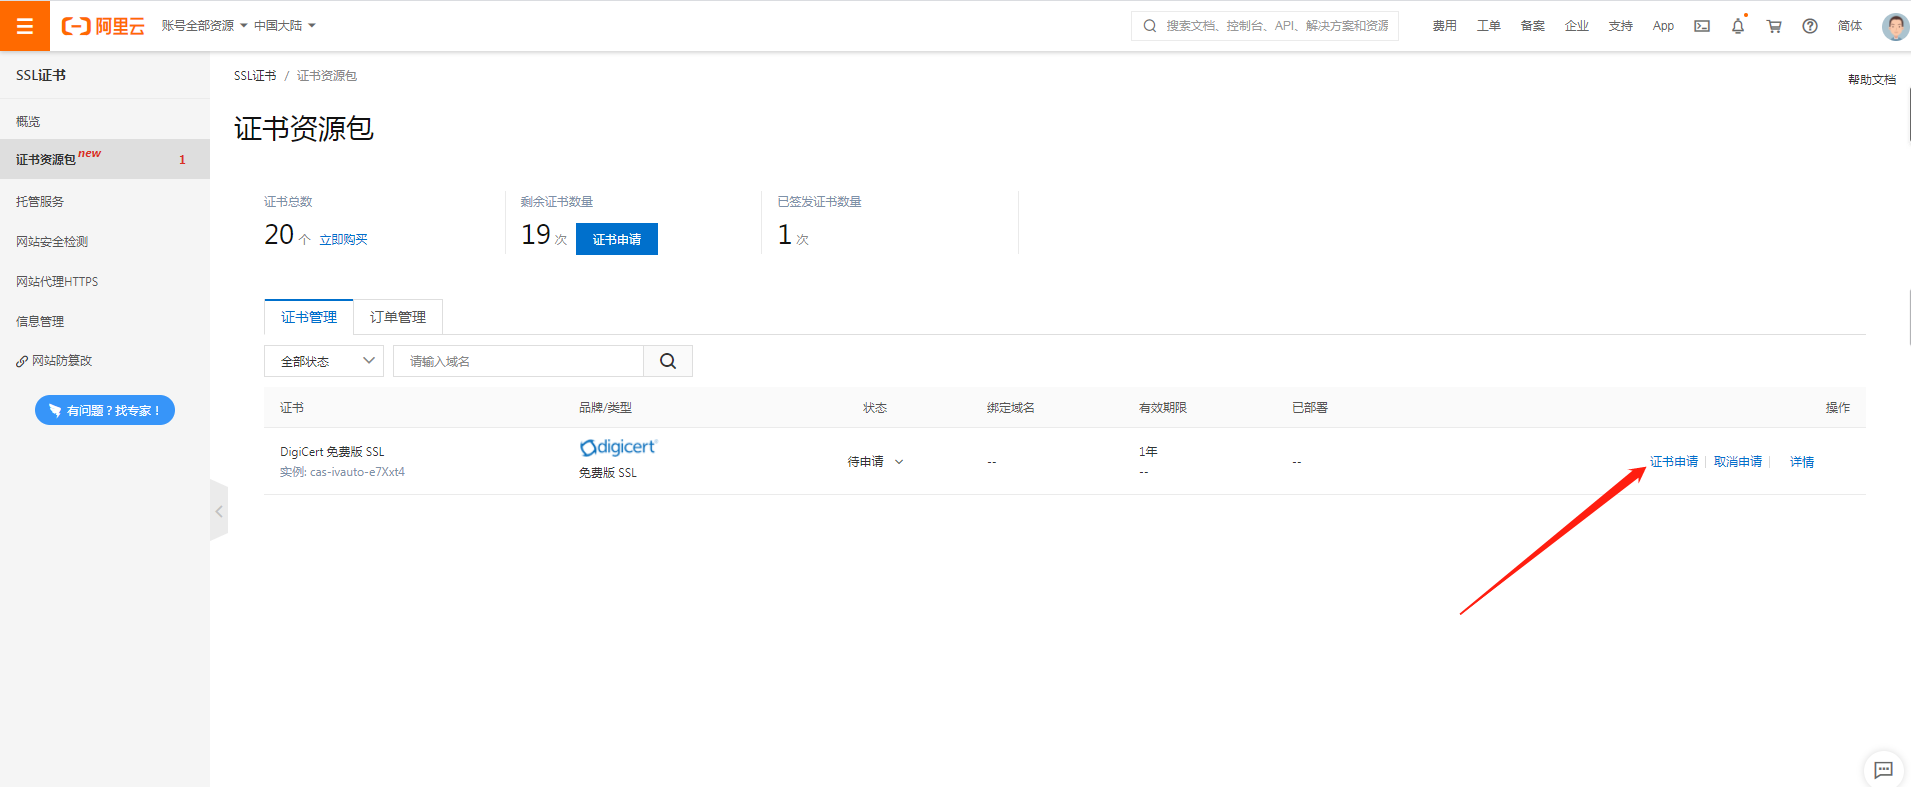Click the Aliyun logo
Image resolution: width=1911 pixels, height=787 pixels.
[103, 26]
